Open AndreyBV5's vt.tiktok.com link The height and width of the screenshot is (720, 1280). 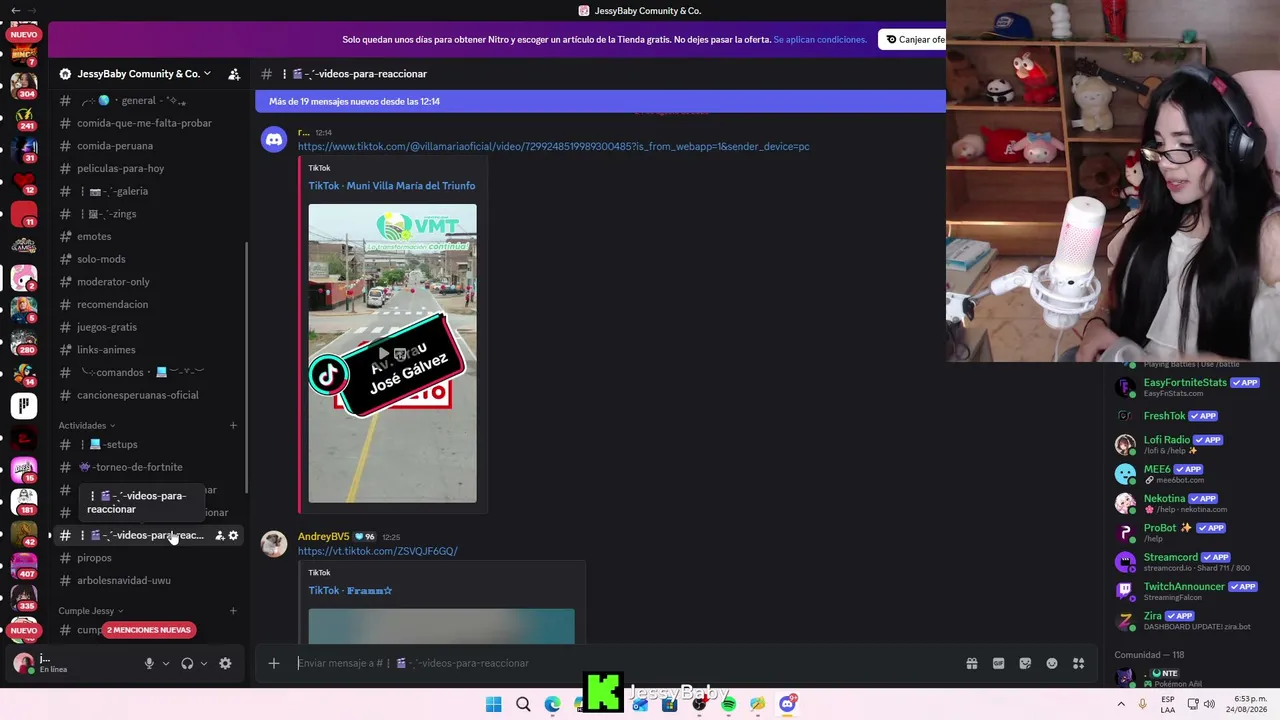tap(378, 551)
